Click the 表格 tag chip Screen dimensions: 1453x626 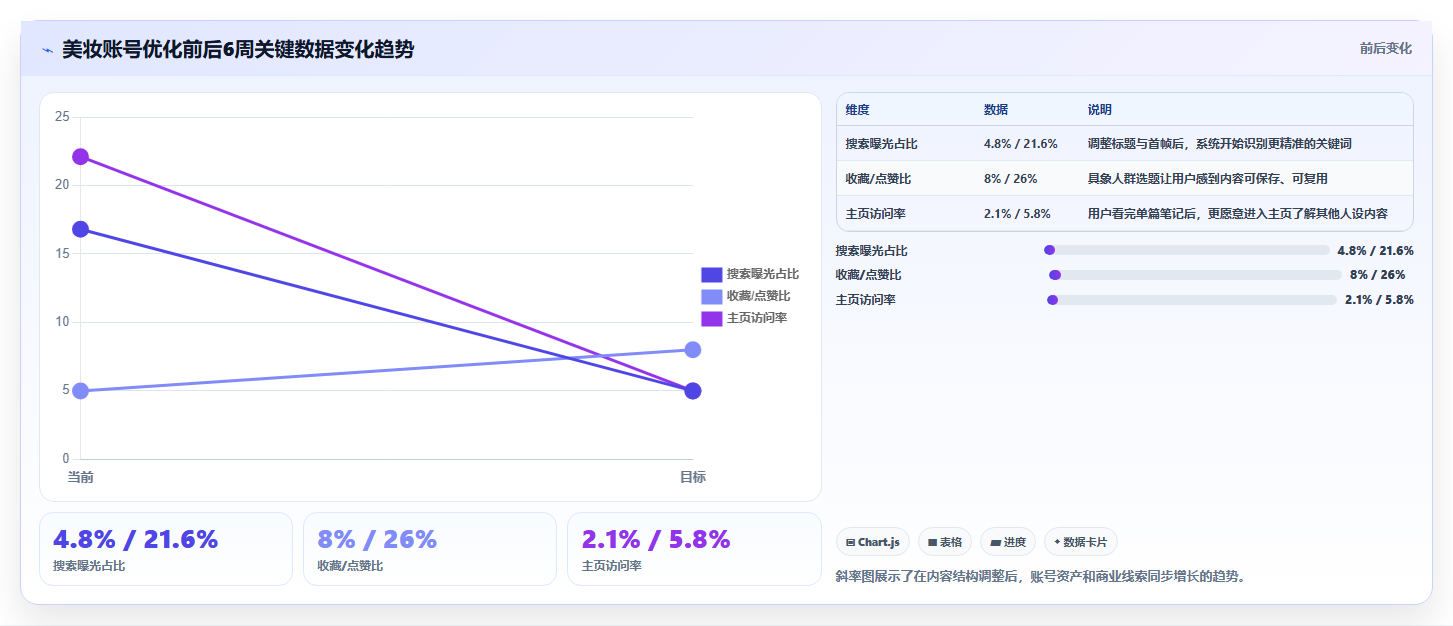(x=945, y=542)
